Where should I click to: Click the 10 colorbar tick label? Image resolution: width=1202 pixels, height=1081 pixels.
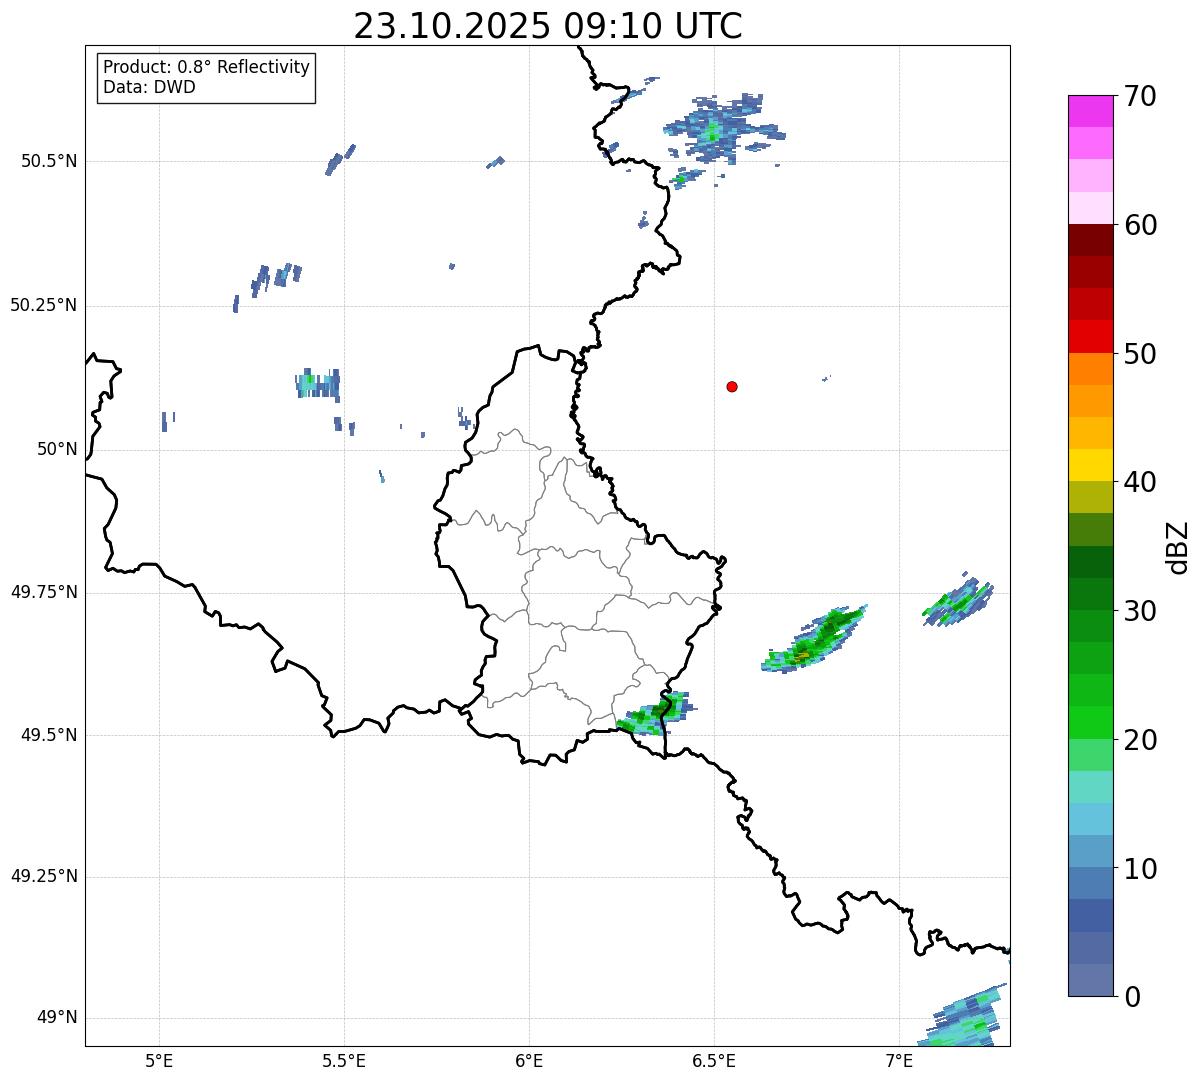1140,869
